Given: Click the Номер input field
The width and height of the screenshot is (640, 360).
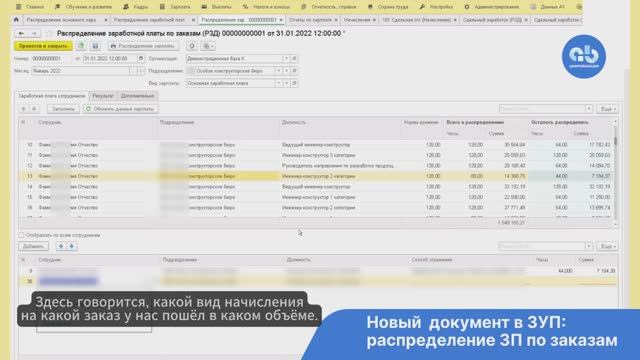Looking at the screenshot, I should [51, 59].
